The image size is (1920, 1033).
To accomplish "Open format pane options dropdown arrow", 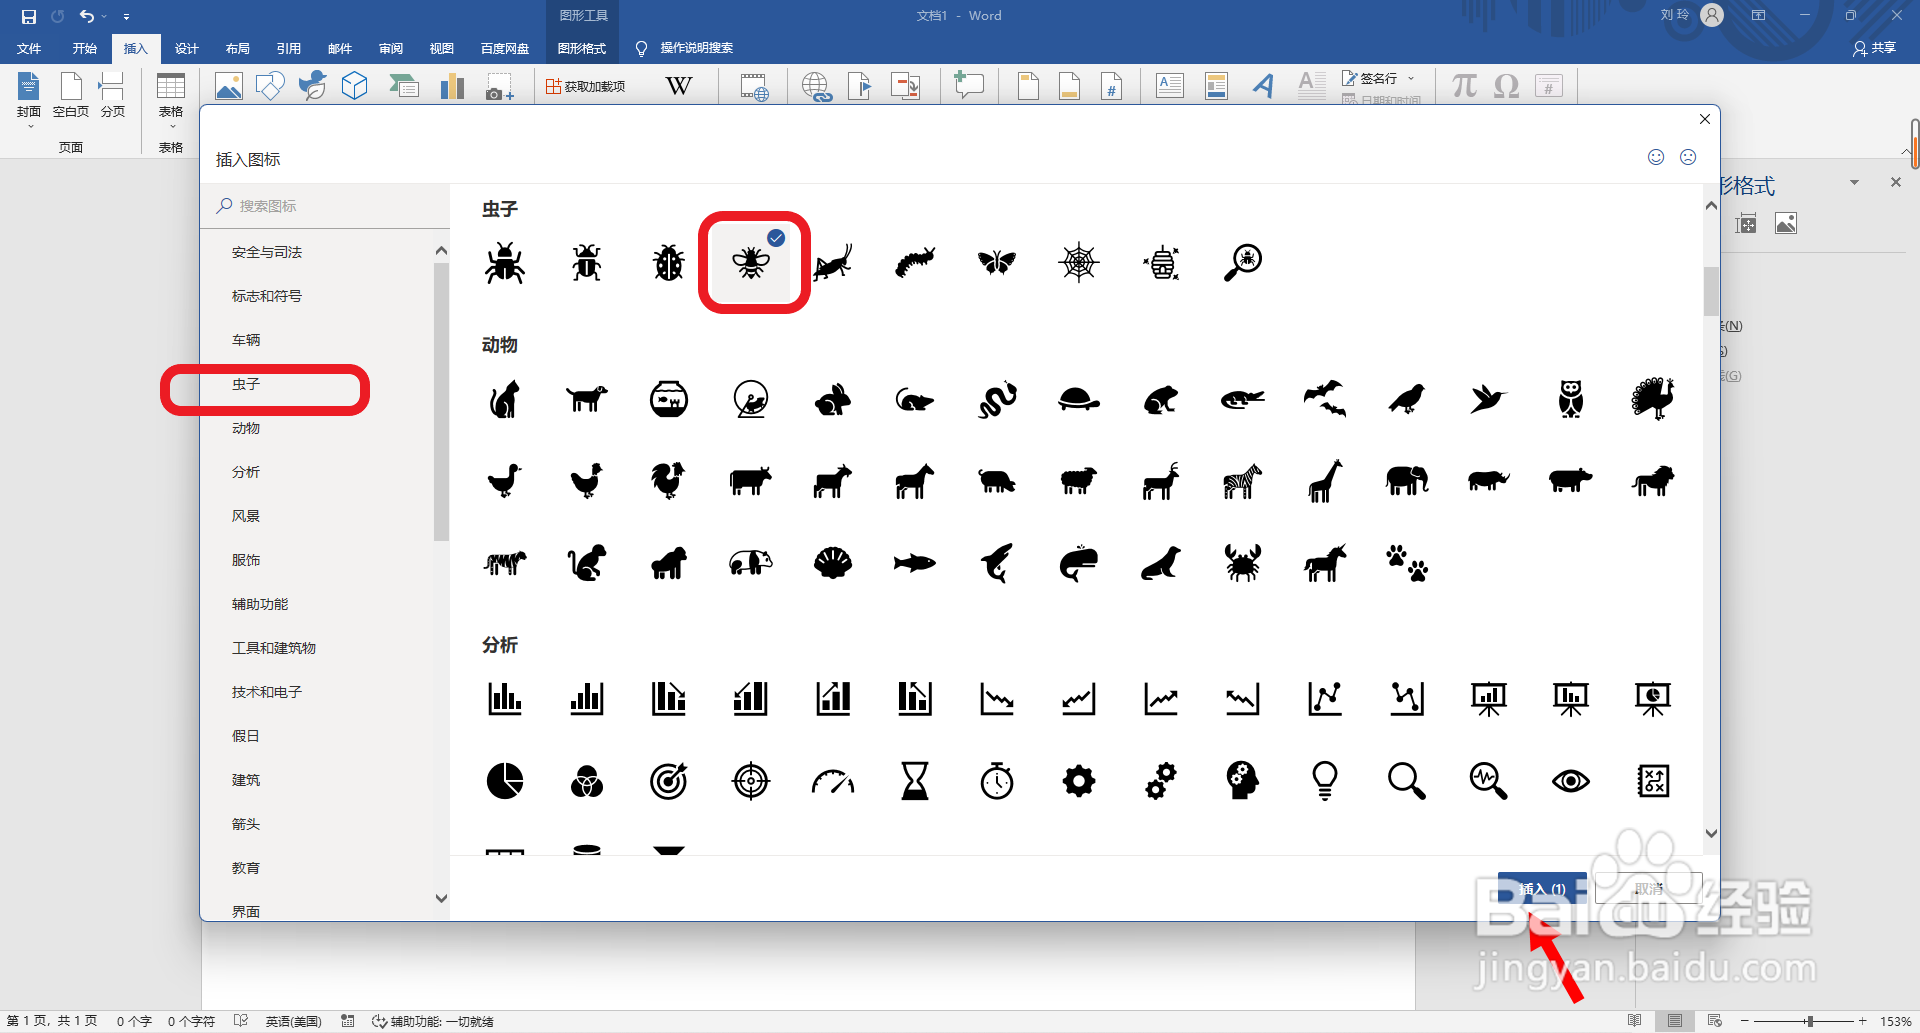I will coord(1854,182).
